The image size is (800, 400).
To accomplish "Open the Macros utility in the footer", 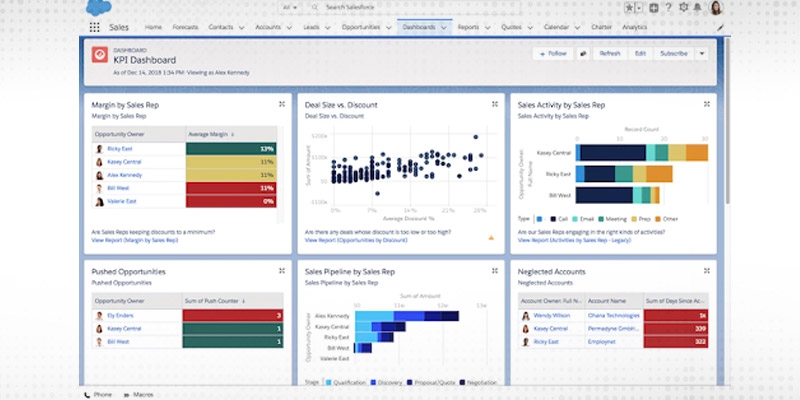I will click(139, 394).
